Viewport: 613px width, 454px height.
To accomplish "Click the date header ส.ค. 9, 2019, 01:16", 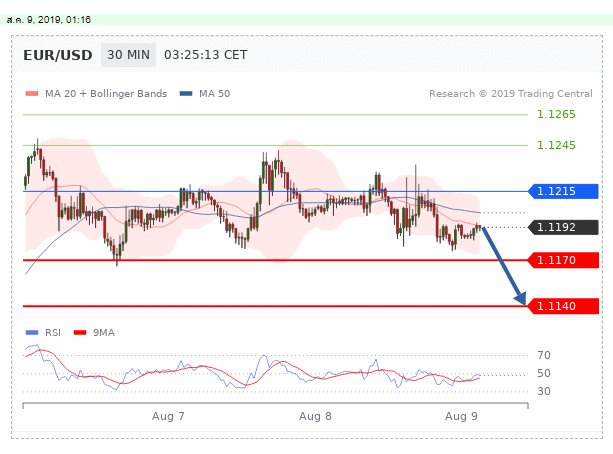I will pos(49,20).
